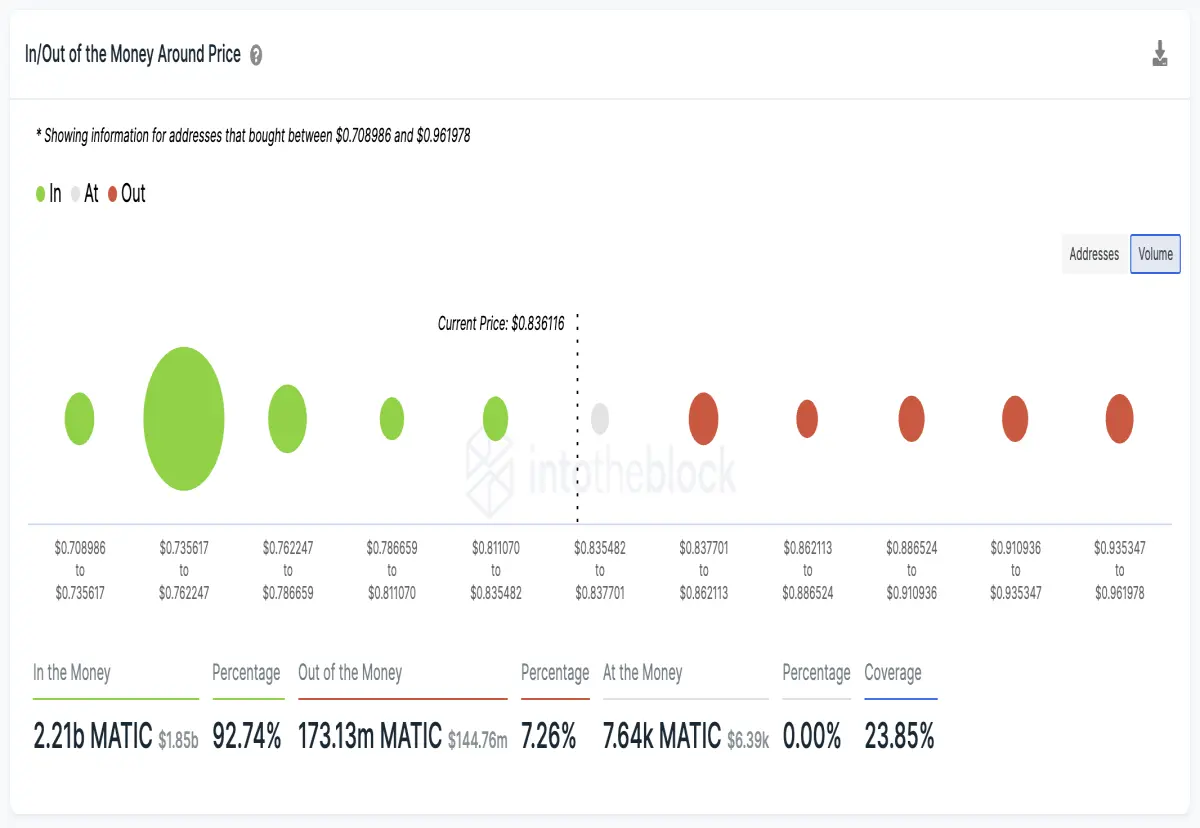Click green bubble for $0.811070 to $0.835482
Viewport: 1200px width, 828px height.
tap(496, 418)
